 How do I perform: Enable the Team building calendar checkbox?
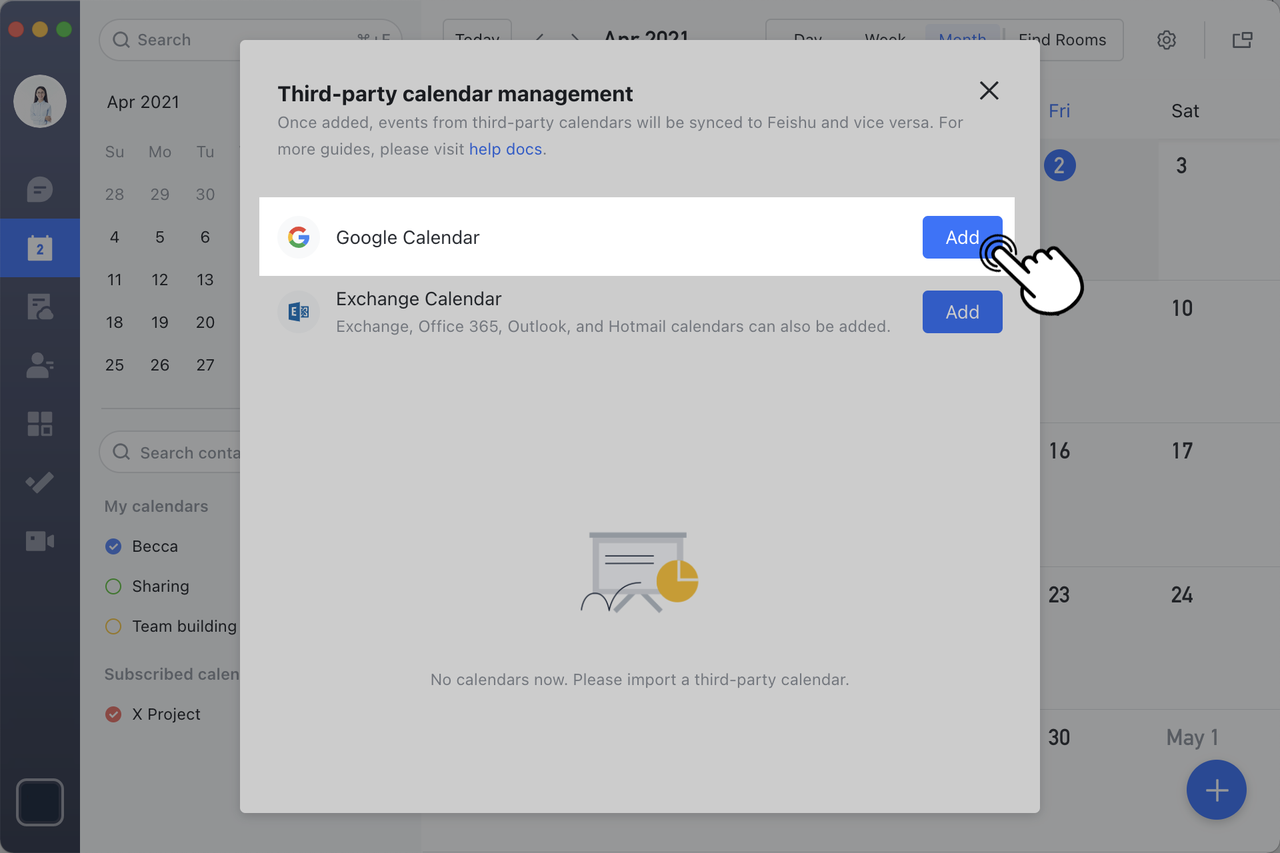coord(113,626)
